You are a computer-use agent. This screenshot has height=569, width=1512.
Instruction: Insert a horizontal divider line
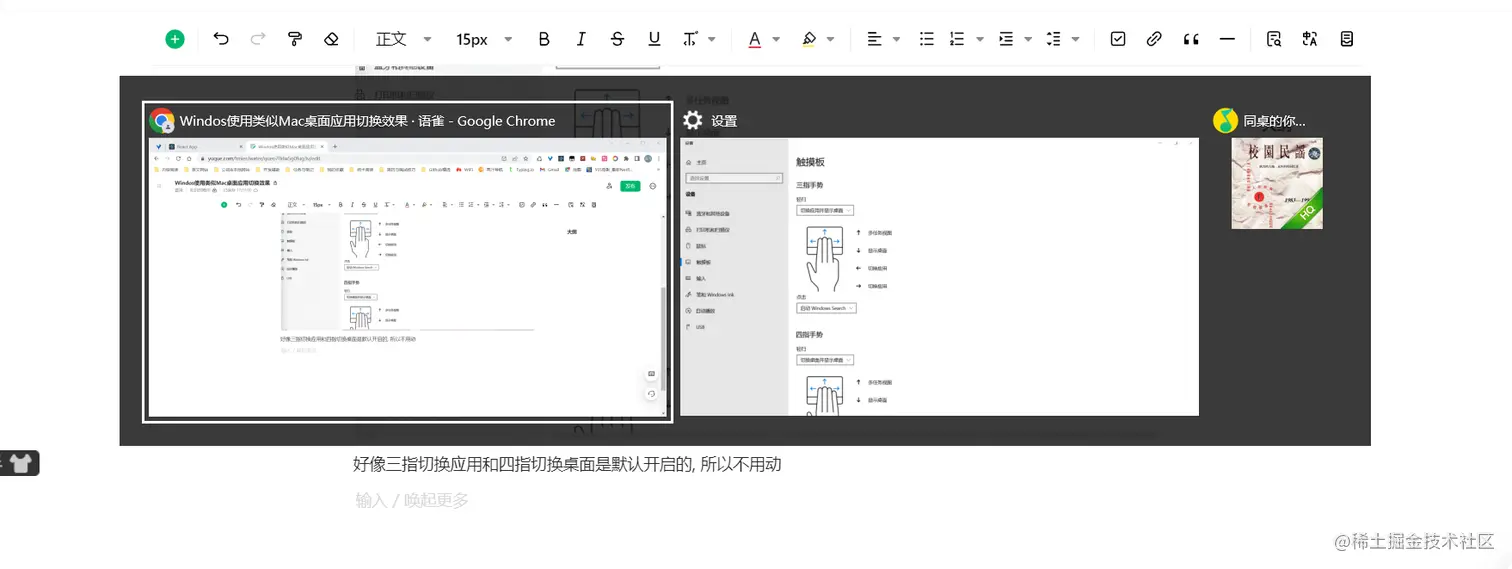point(1228,39)
